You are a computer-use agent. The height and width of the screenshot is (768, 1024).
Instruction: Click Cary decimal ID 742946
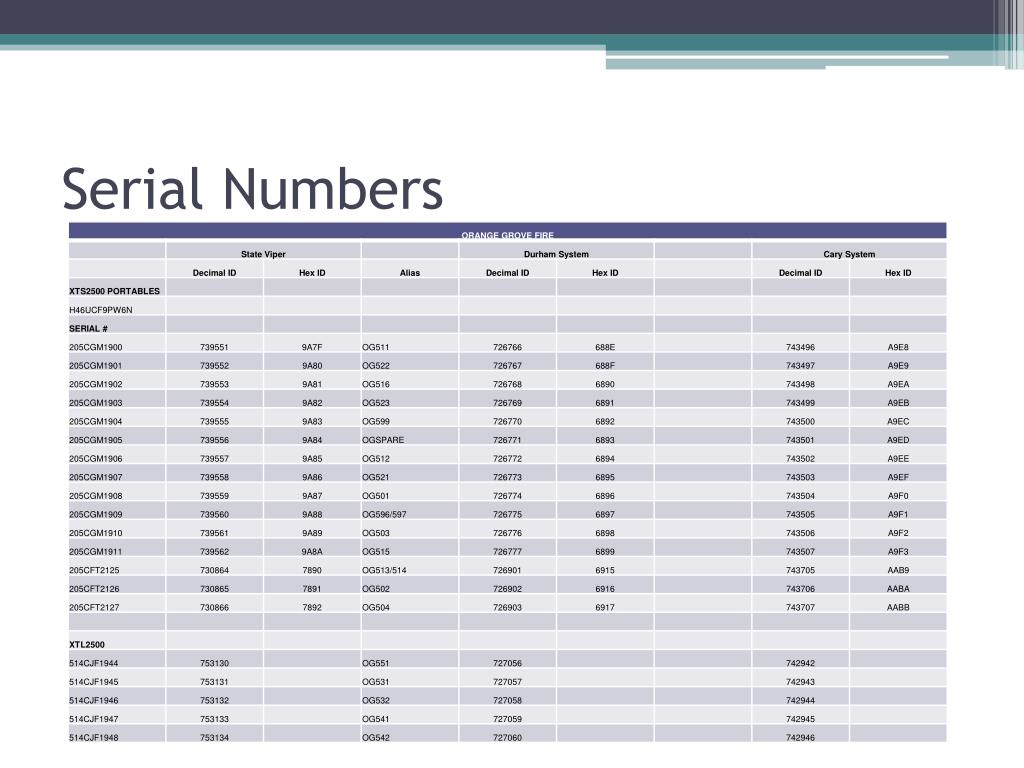pyautogui.click(x=800, y=738)
